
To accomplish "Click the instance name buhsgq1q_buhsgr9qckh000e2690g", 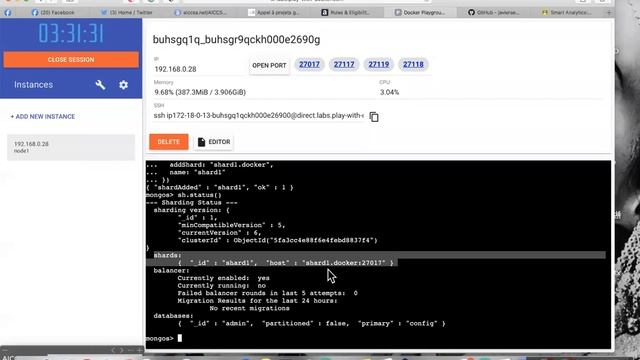I will 236,40.
